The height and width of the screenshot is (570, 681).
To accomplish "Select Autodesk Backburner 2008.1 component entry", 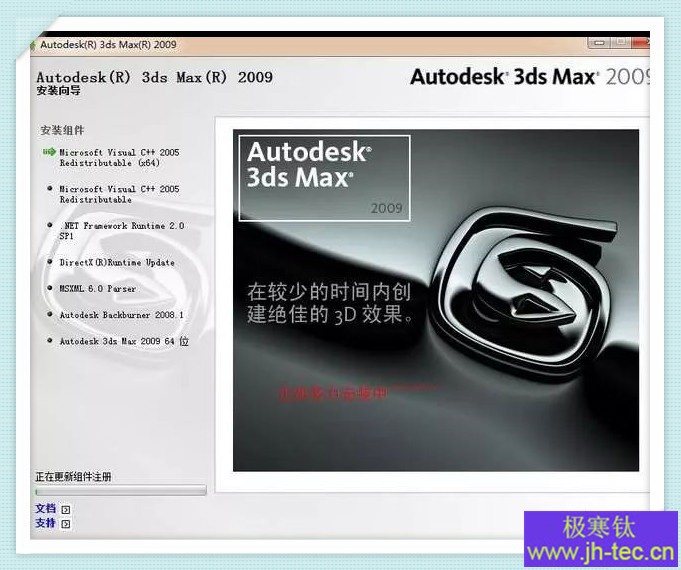I will (x=121, y=315).
